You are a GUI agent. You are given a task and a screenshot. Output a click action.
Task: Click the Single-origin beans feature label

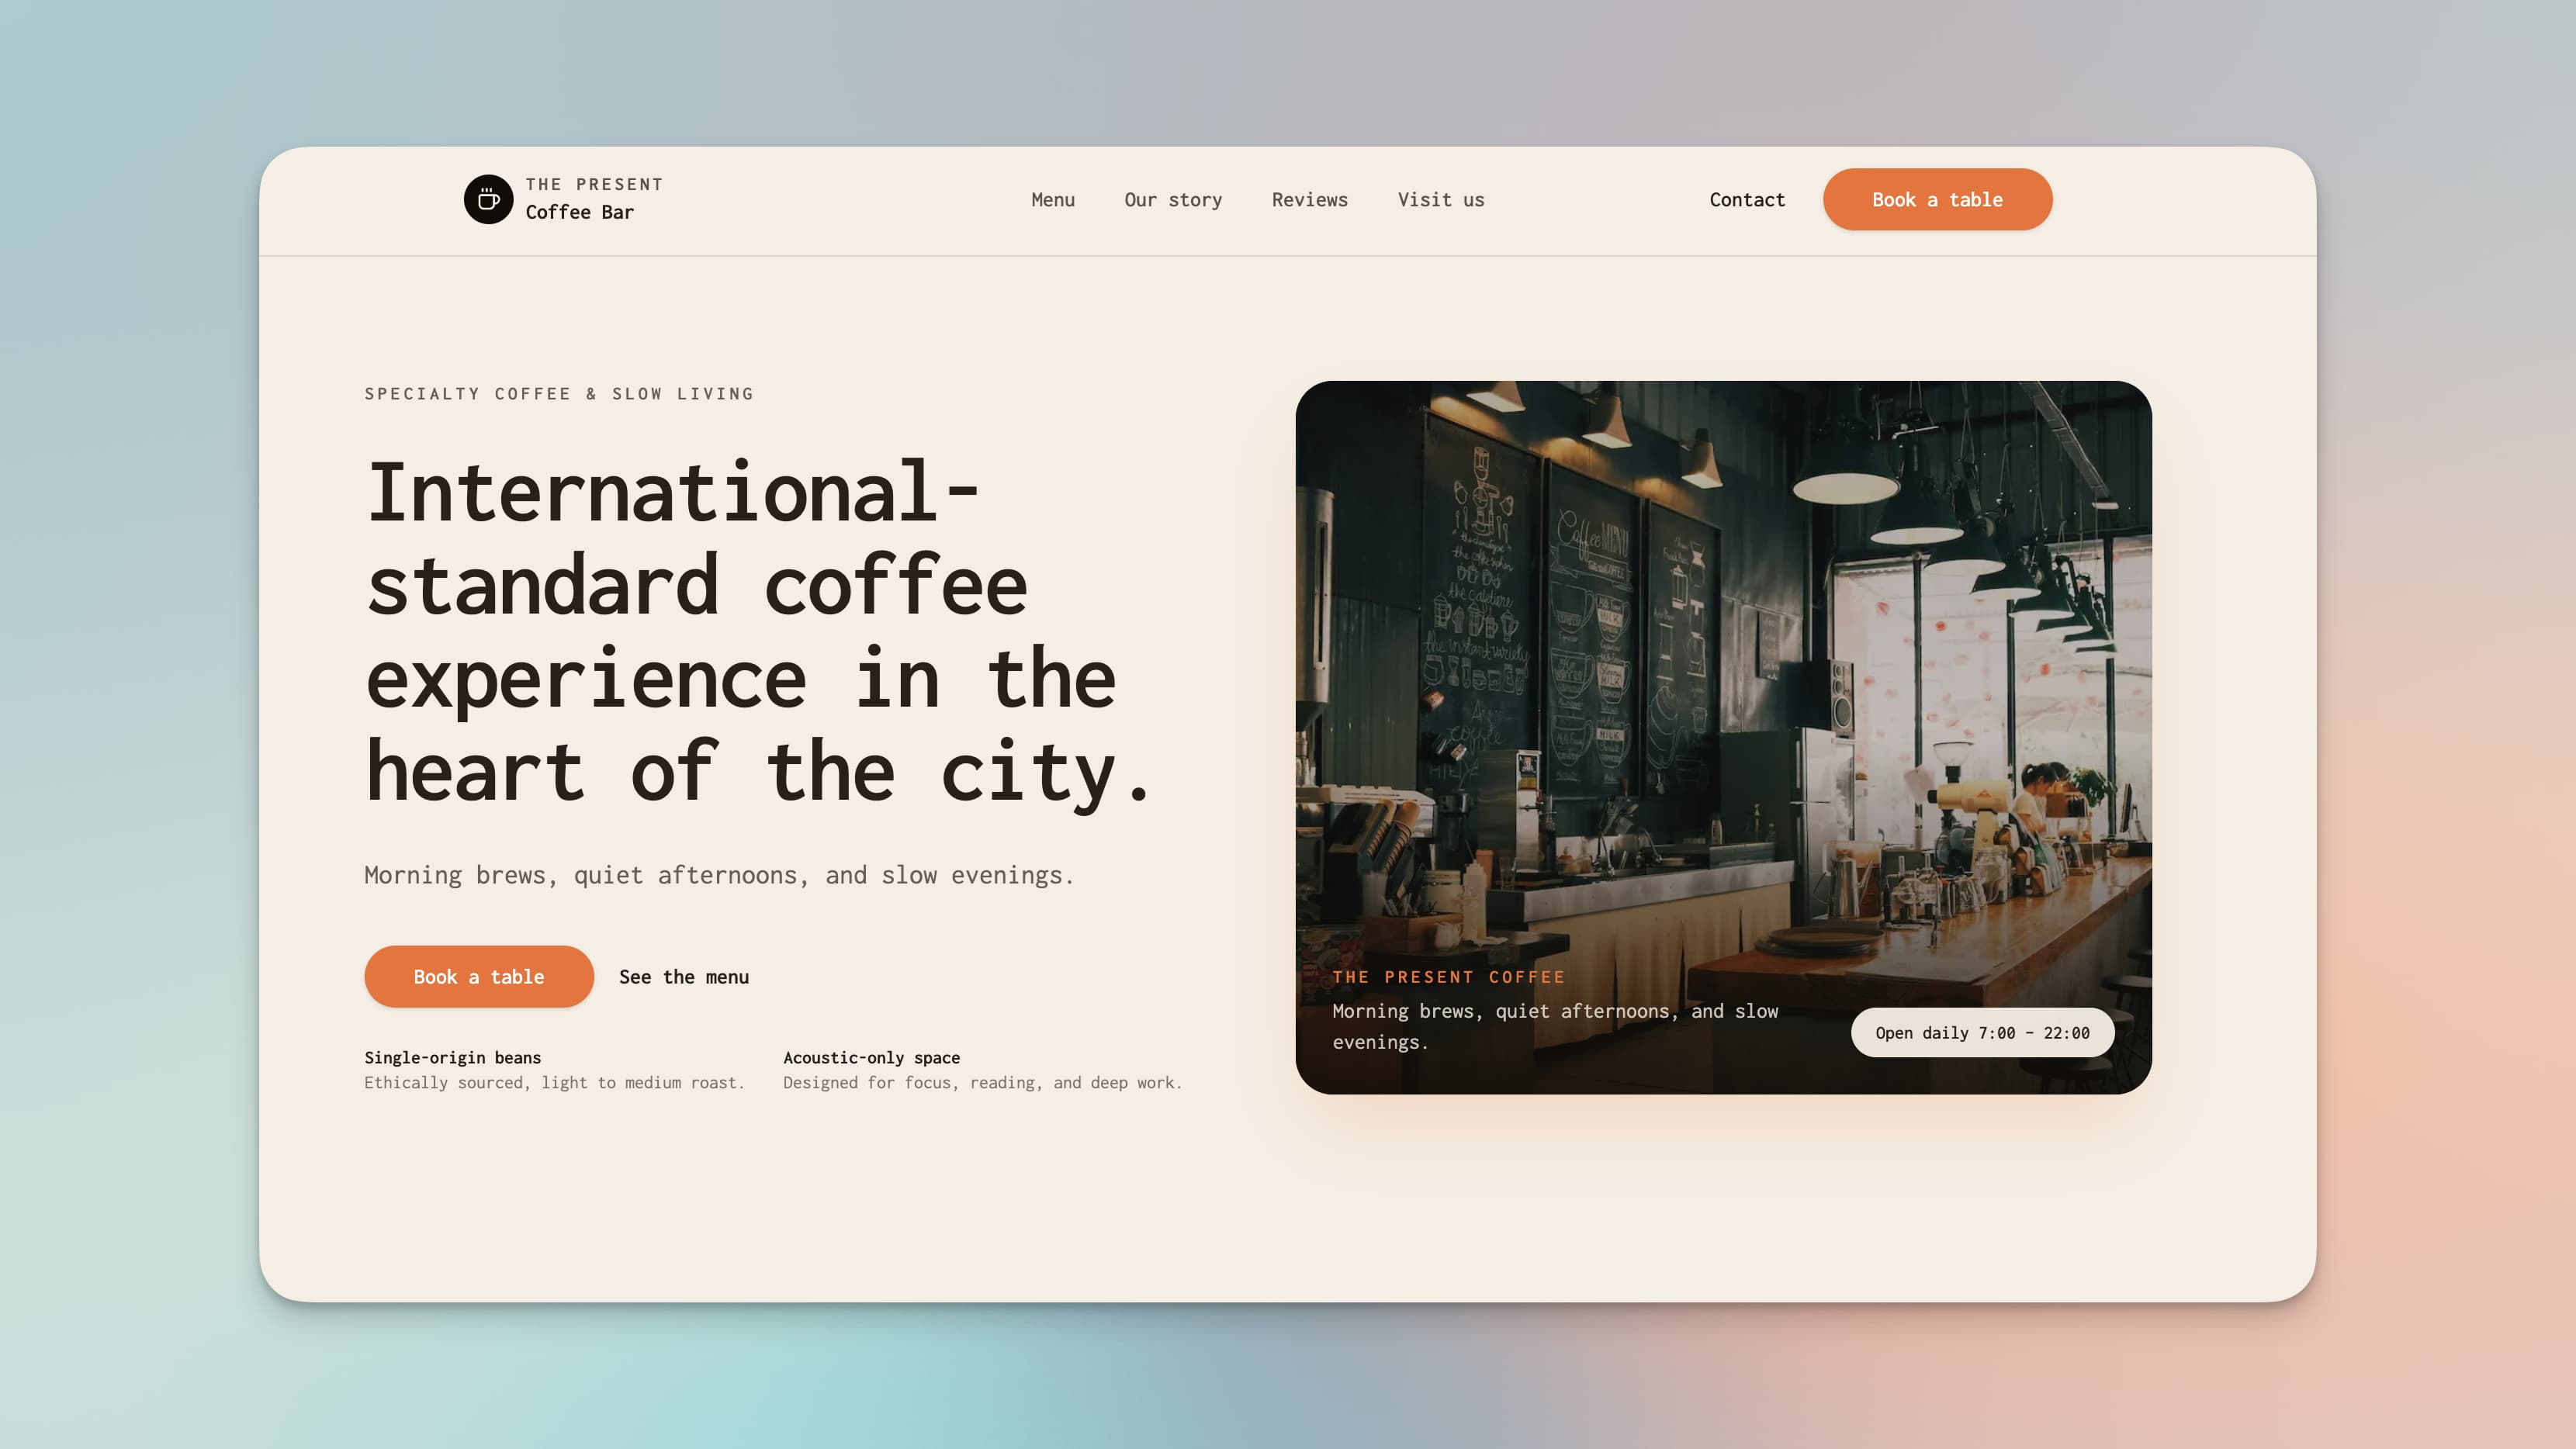tap(453, 1057)
